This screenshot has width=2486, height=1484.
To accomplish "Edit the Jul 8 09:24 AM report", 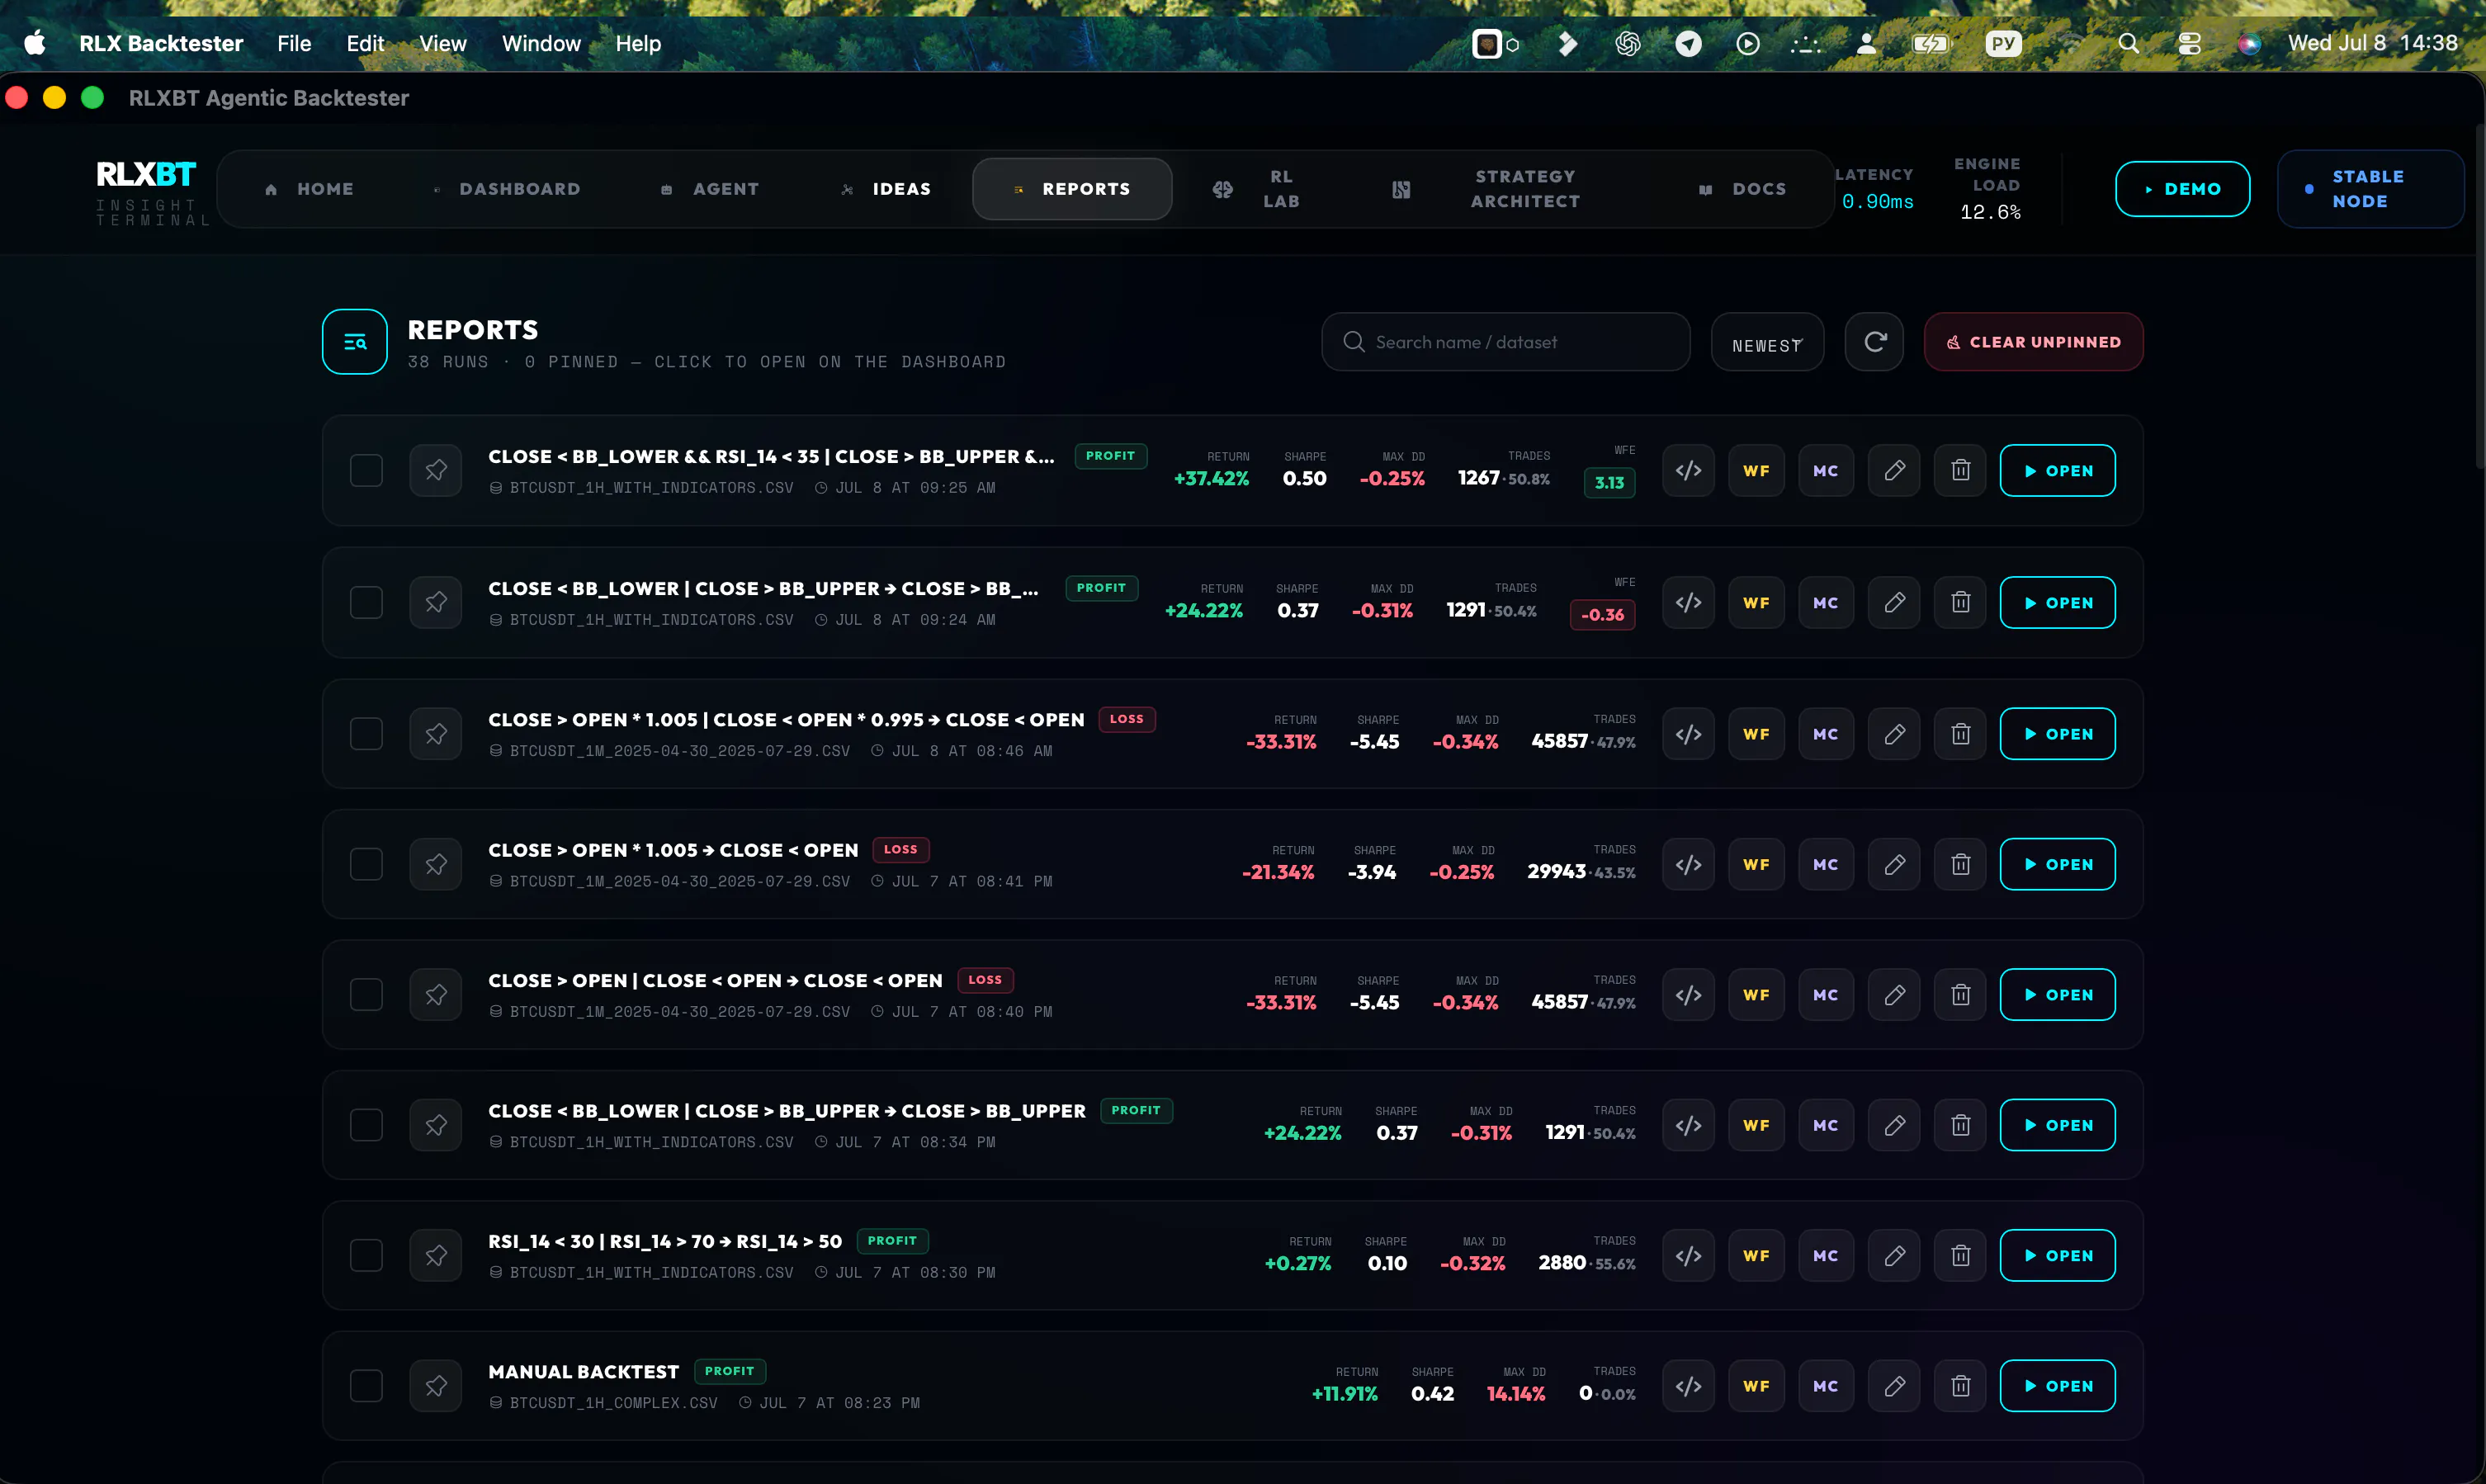I will point(1894,602).
